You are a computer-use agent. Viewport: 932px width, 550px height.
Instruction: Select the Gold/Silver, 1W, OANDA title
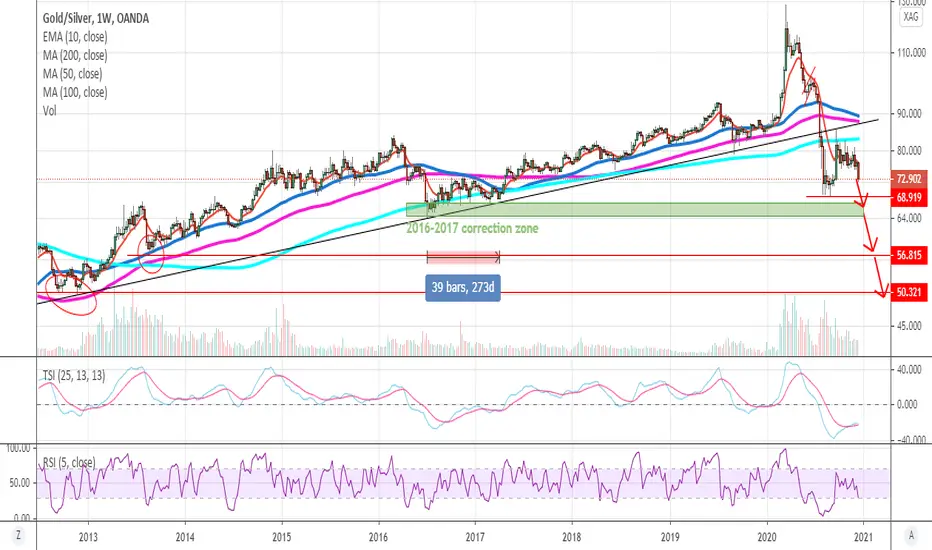(x=96, y=18)
